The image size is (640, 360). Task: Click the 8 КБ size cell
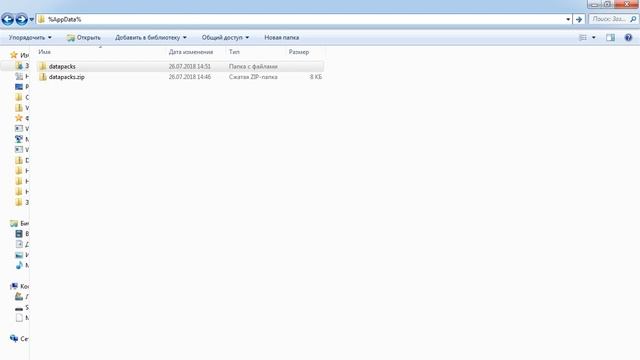coord(316,77)
